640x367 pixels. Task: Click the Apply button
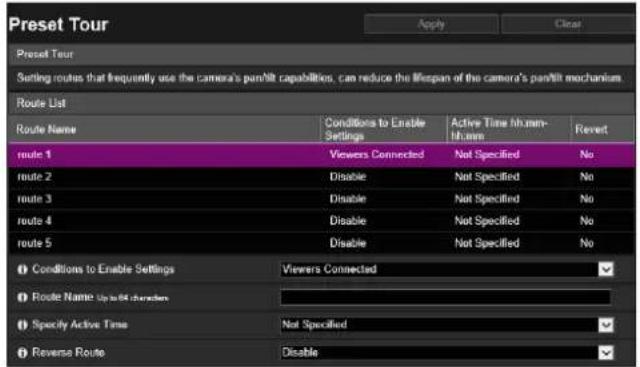(x=431, y=24)
